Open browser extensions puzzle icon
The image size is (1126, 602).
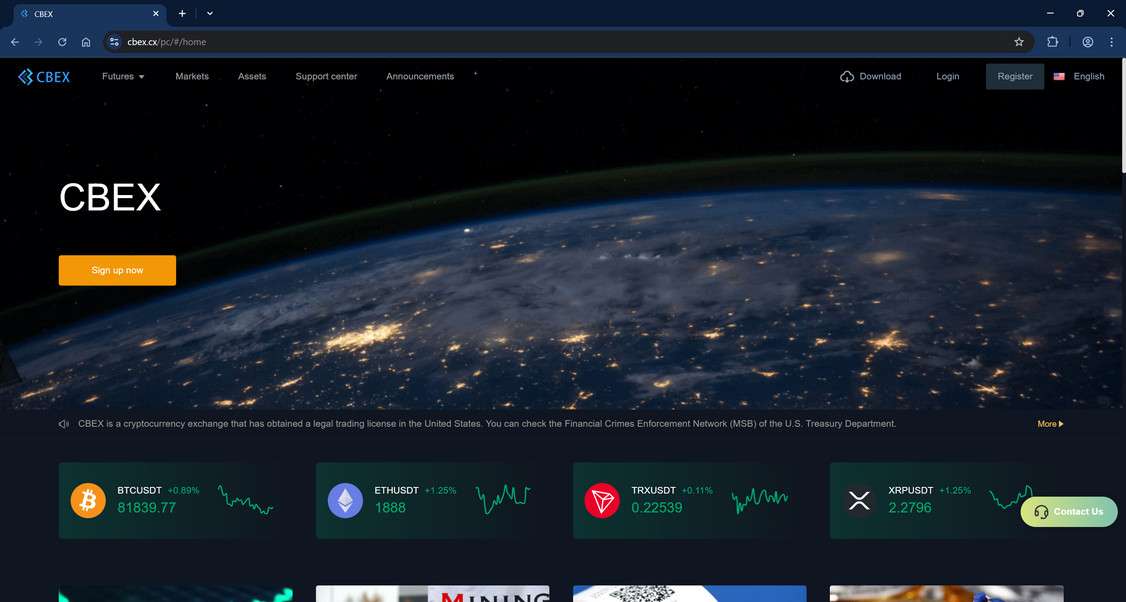(x=1053, y=42)
